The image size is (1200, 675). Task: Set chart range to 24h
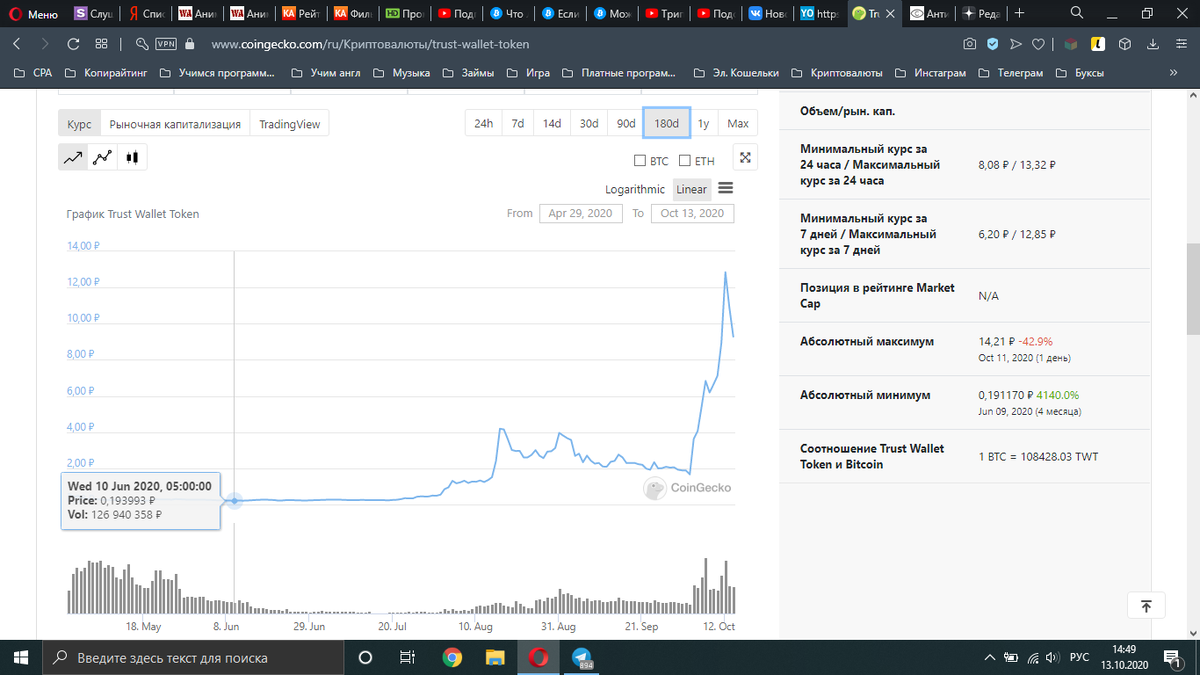click(x=483, y=123)
